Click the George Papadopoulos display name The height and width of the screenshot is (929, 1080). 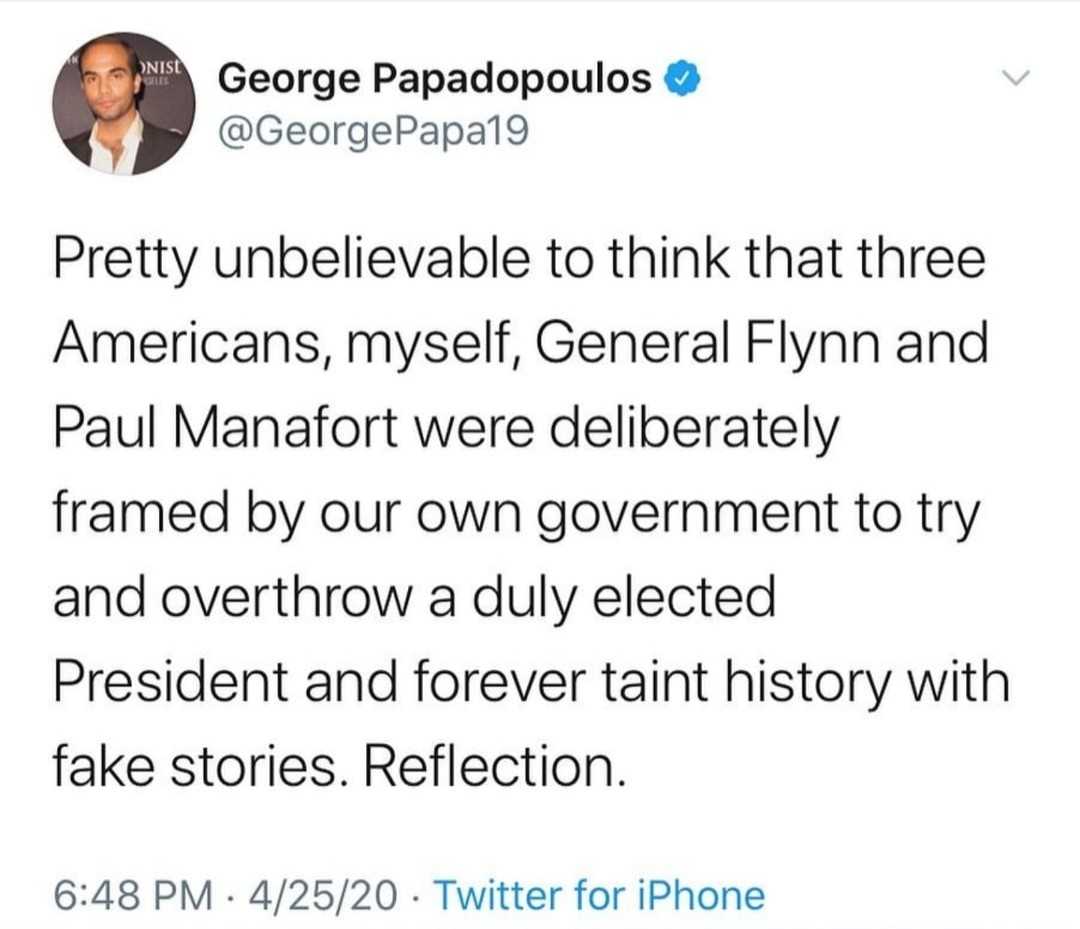coord(435,78)
